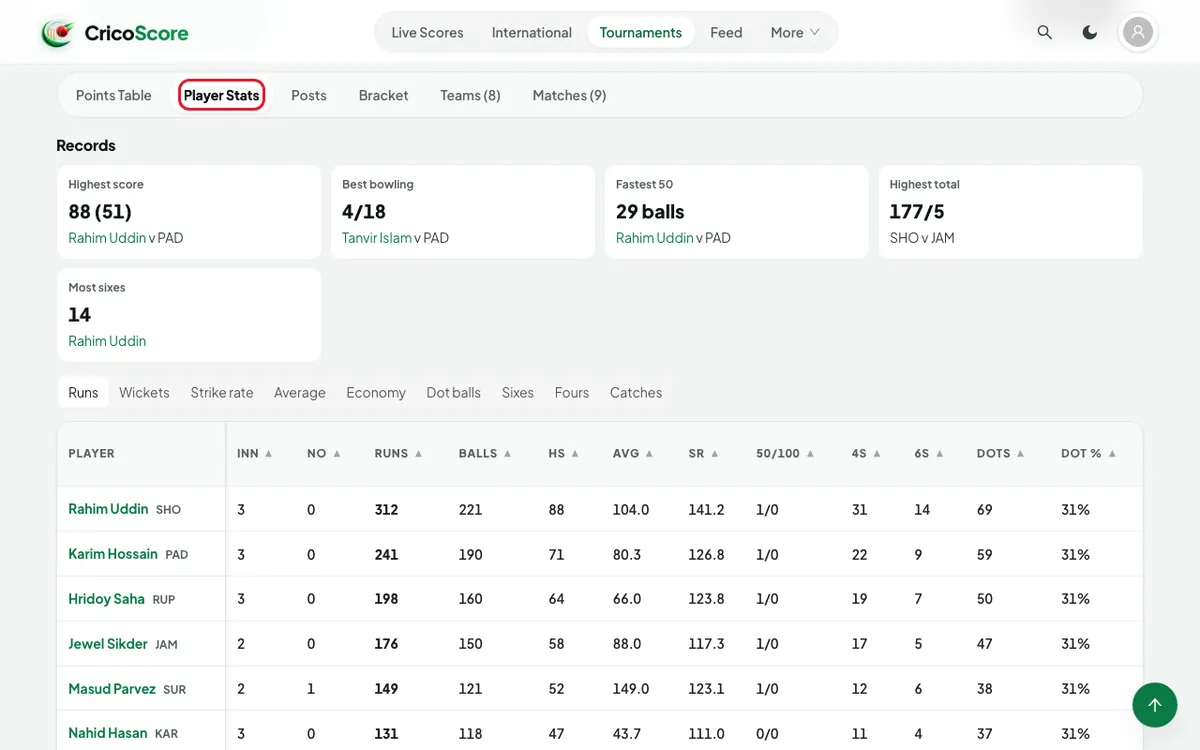Open Masud Parvez player profile
Viewport: 1200px width, 750px height.
coord(112,689)
